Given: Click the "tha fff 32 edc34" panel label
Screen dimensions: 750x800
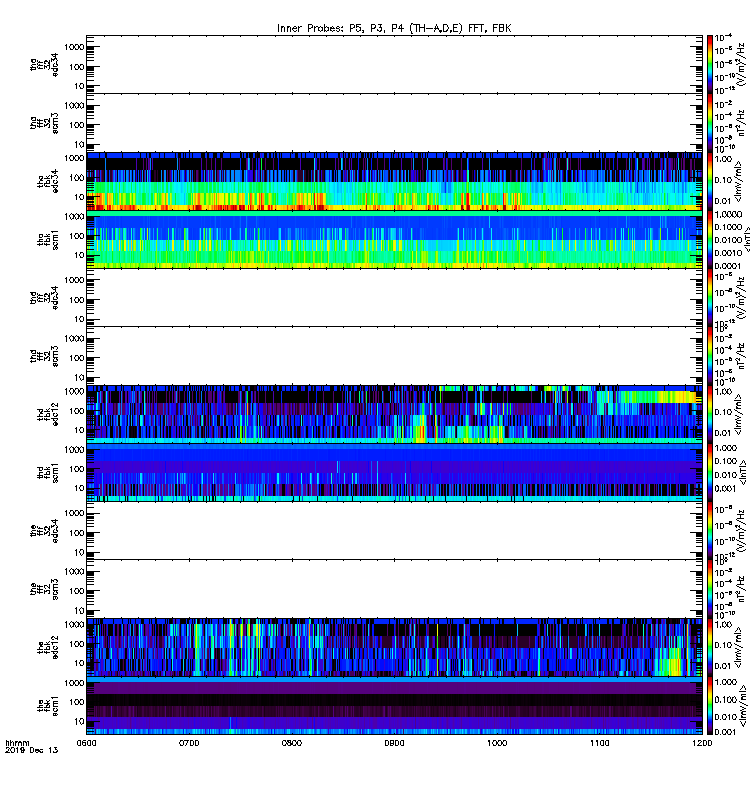Looking at the screenshot, I should (x=44, y=65).
